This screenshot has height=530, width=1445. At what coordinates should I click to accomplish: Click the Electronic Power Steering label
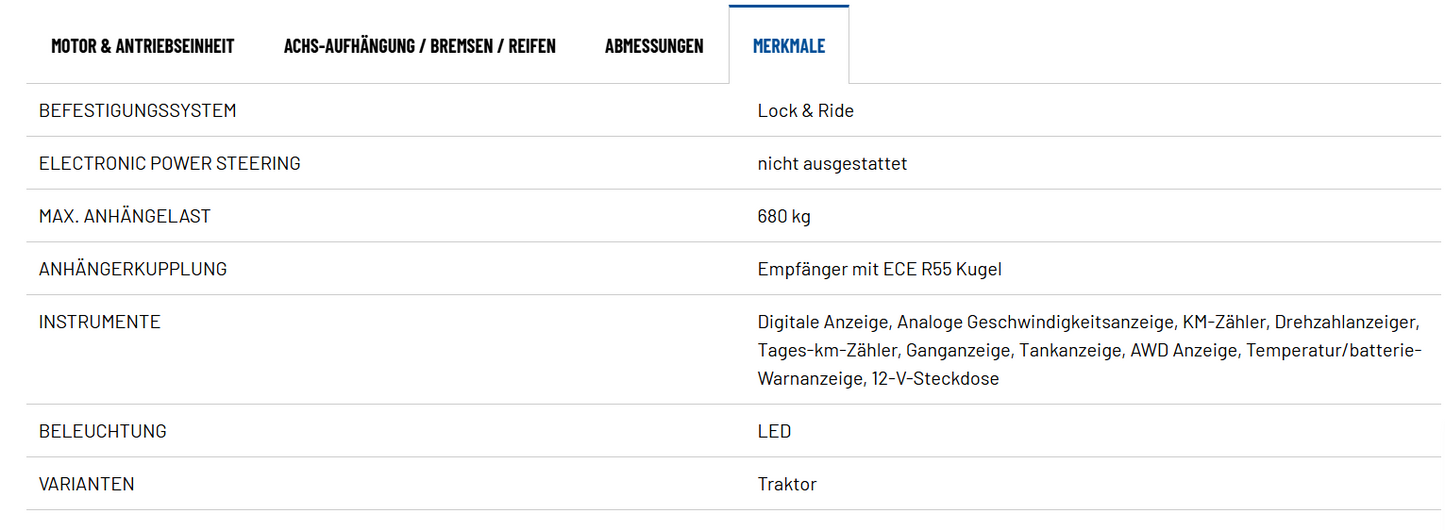click(x=169, y=164)
